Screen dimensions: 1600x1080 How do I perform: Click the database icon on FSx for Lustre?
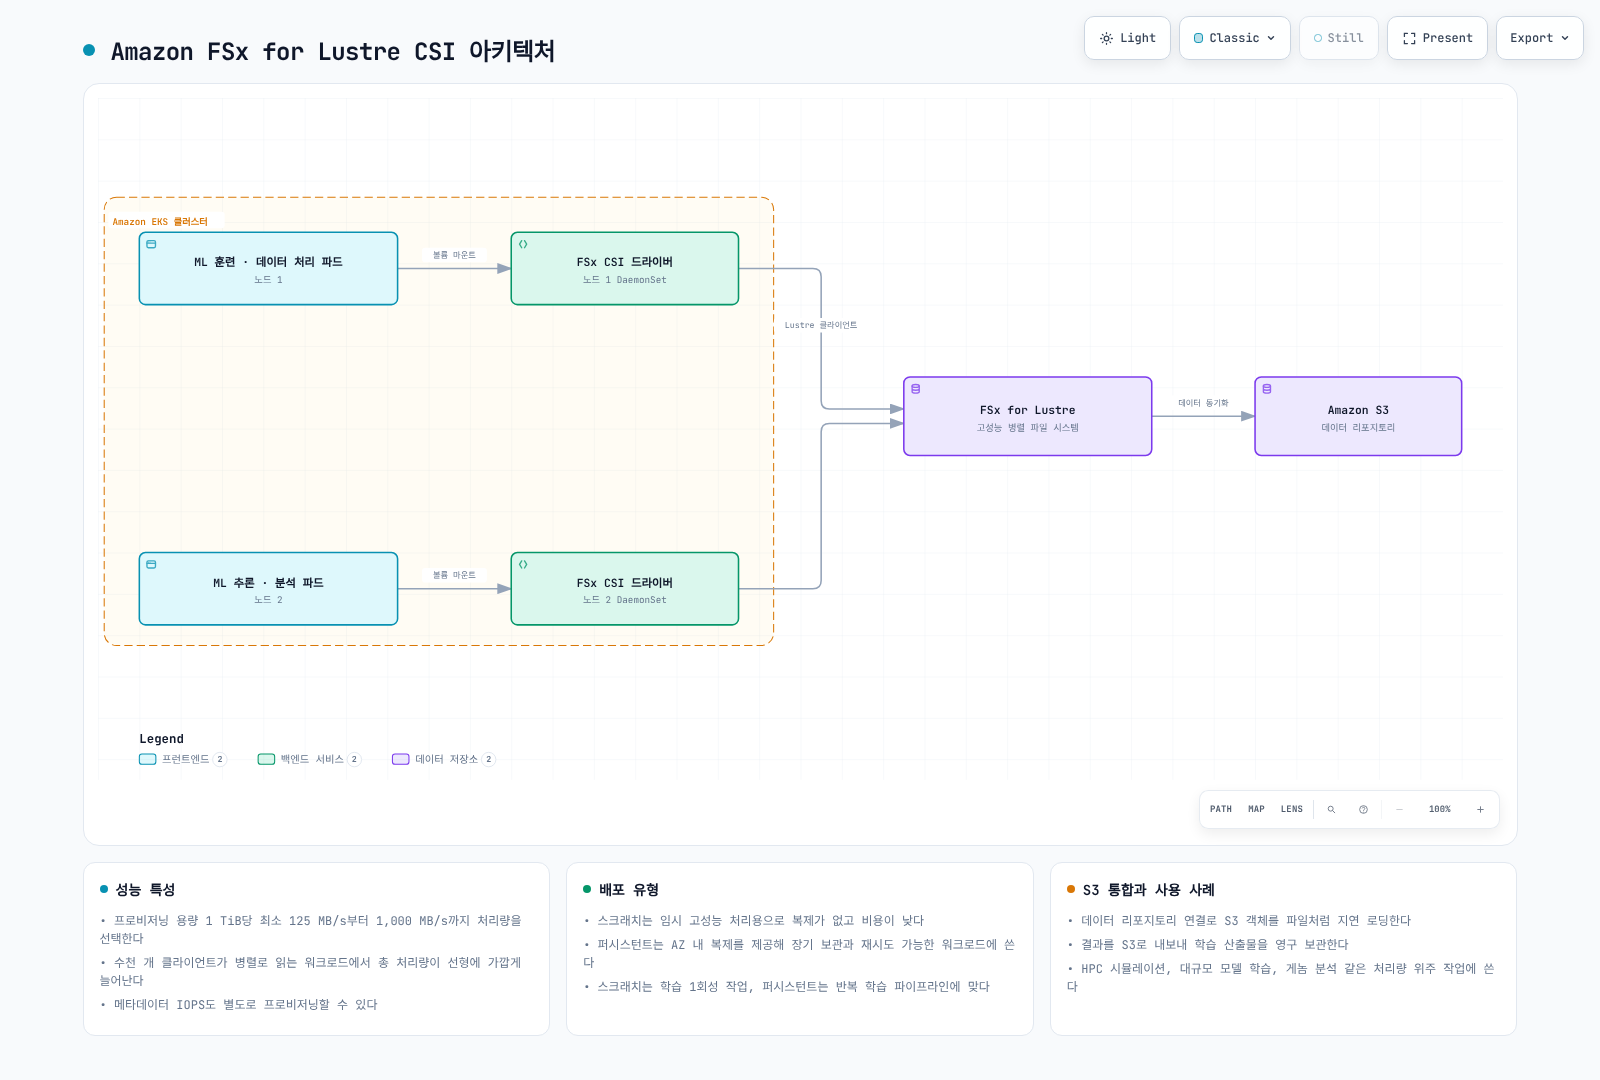[x=916, y=389]
